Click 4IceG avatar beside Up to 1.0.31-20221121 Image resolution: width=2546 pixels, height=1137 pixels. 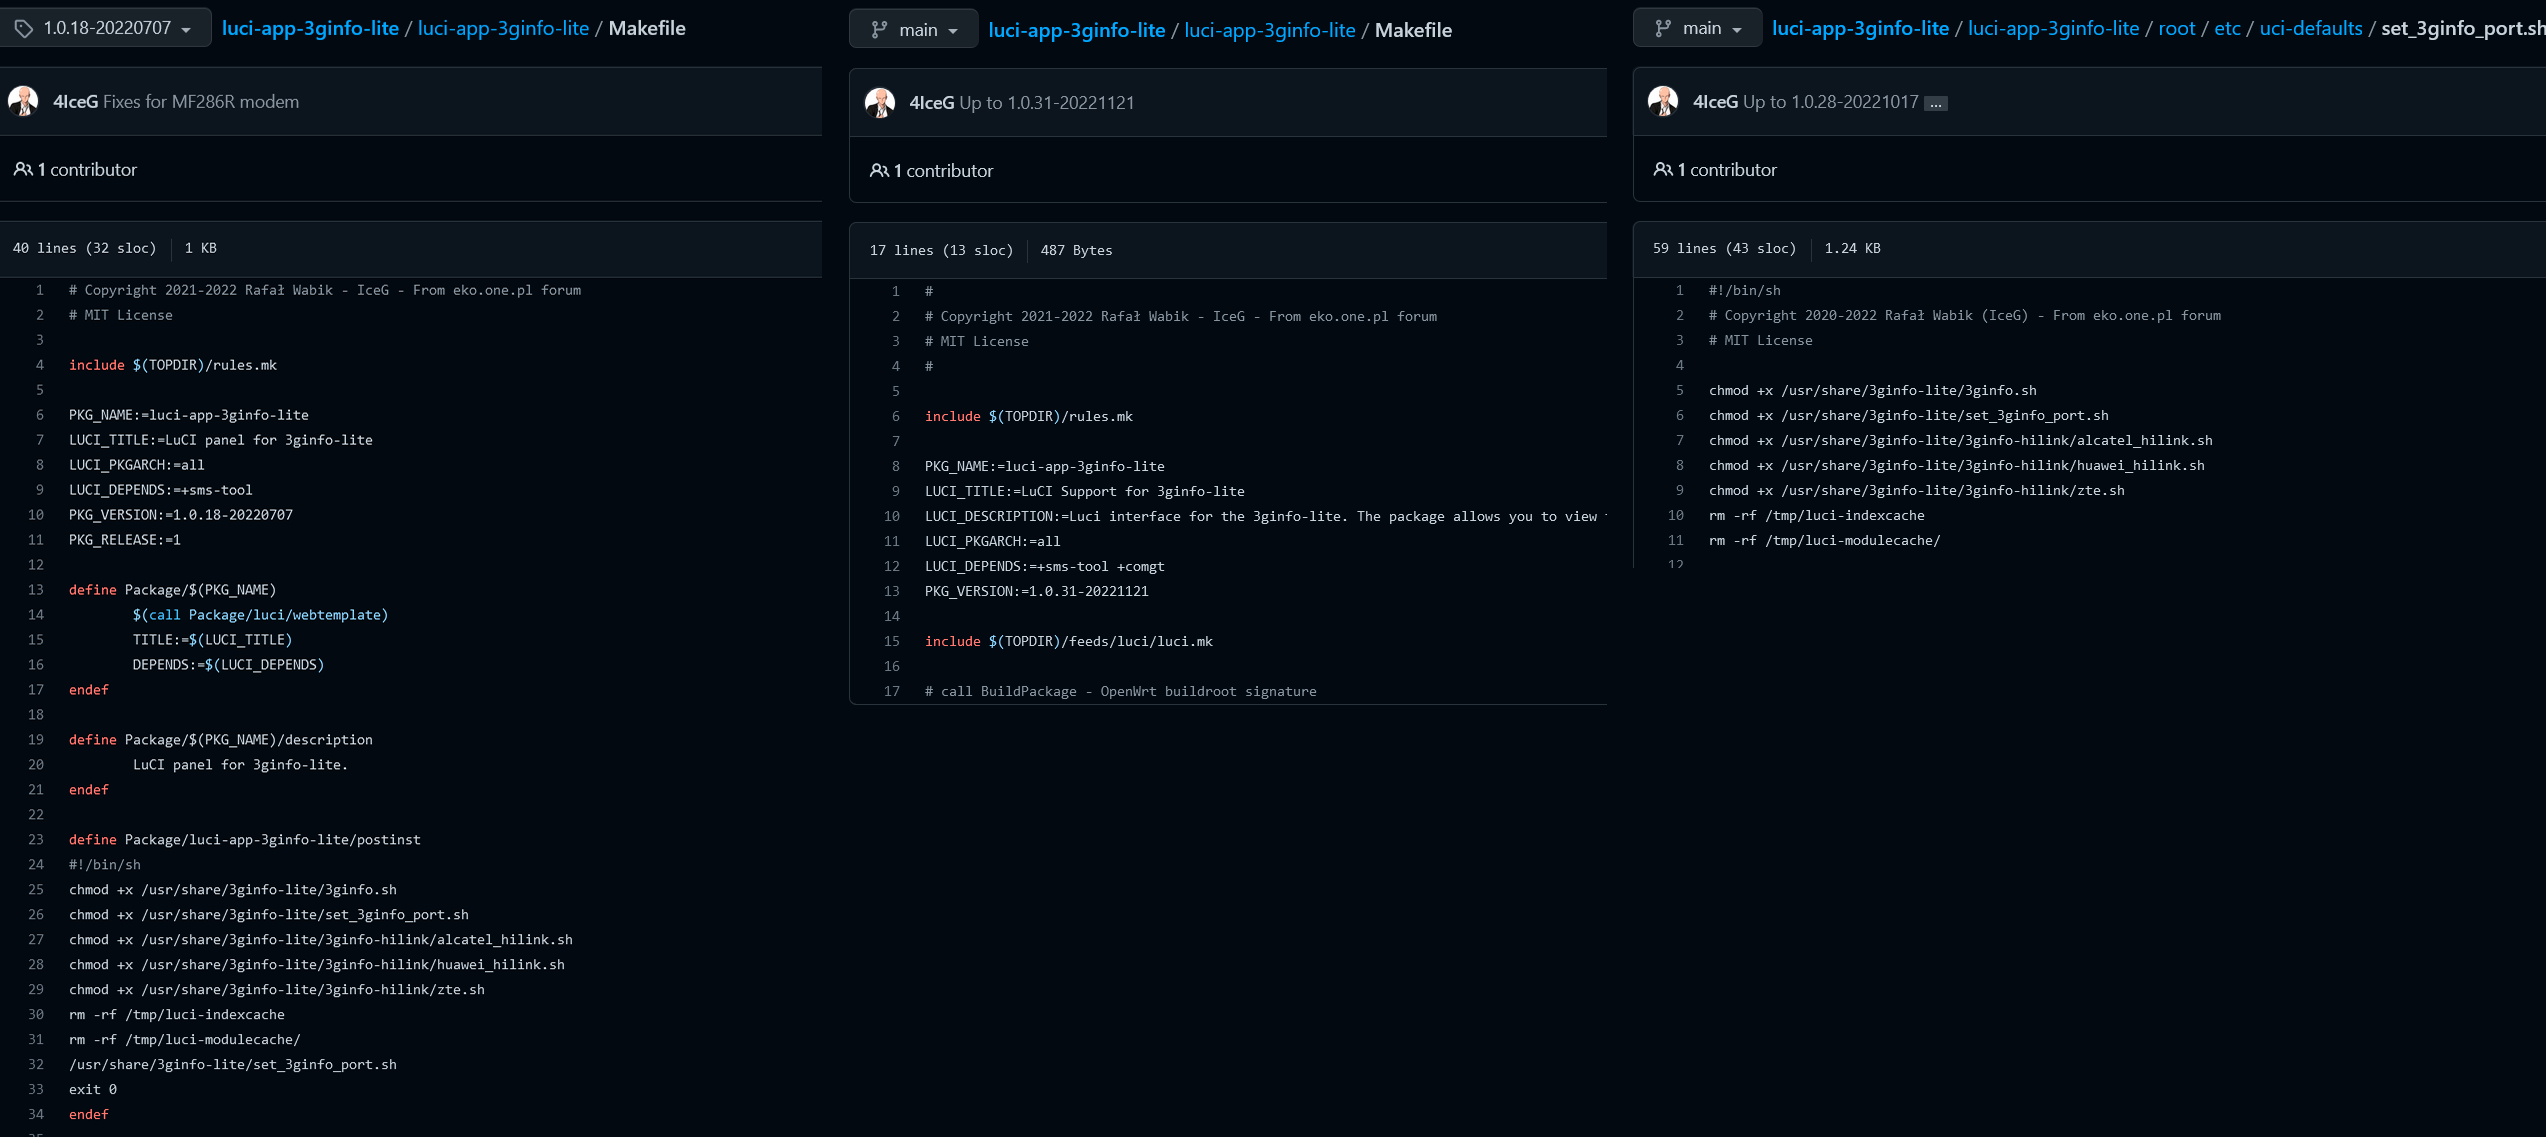point(880,102)
